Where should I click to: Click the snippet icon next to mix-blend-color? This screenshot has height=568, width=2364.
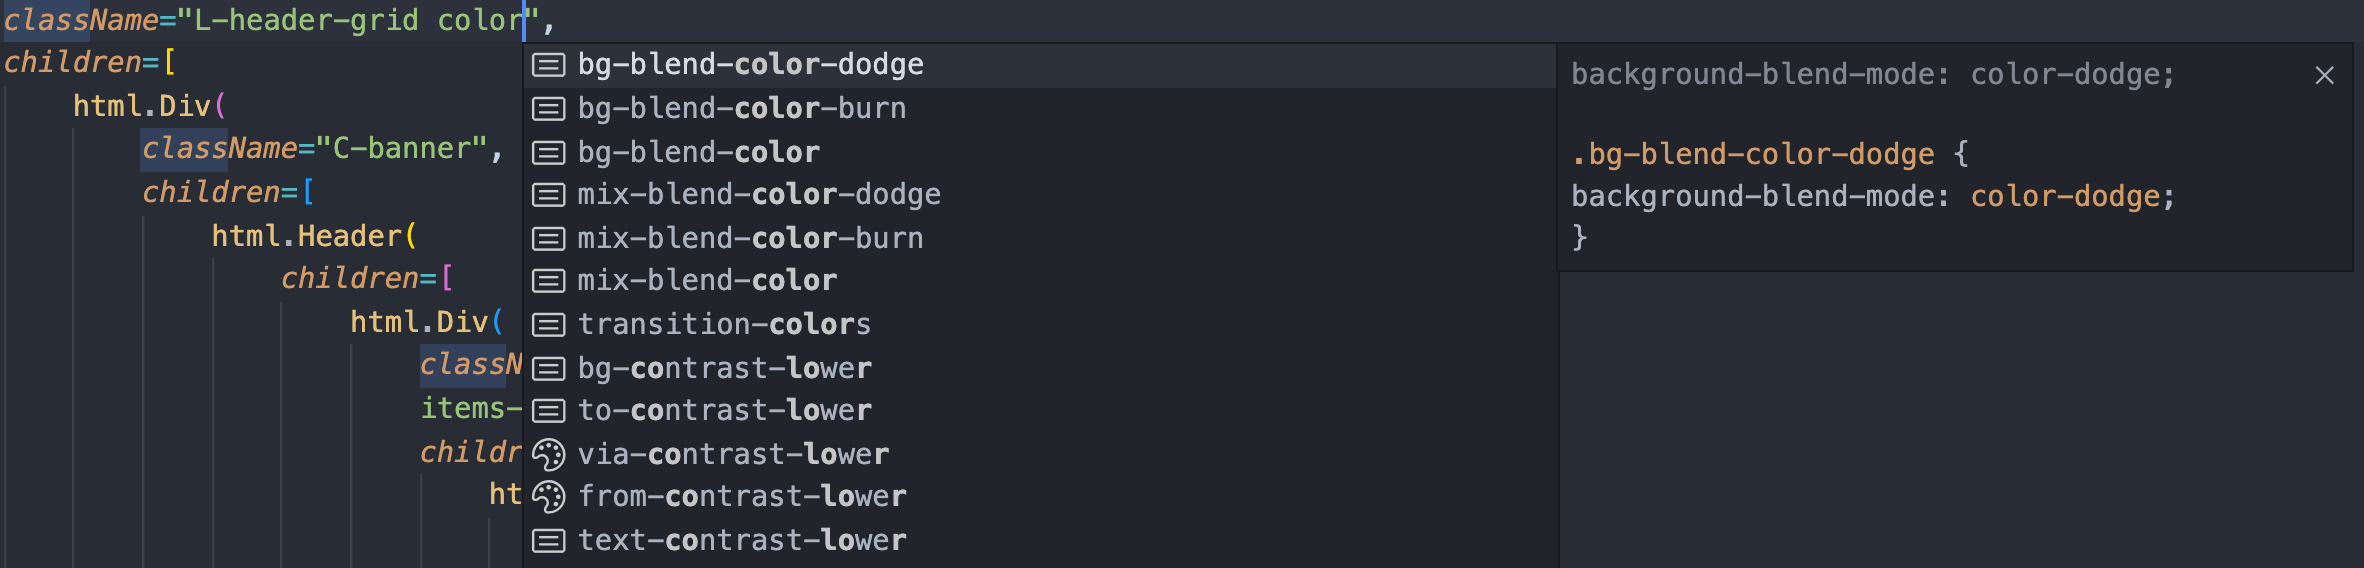pyautogui.click(x=548, y=281)
